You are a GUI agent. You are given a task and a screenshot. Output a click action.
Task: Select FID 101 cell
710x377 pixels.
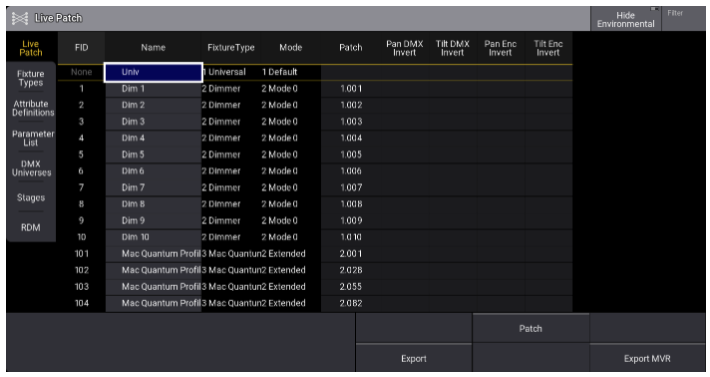coord(82,254)
